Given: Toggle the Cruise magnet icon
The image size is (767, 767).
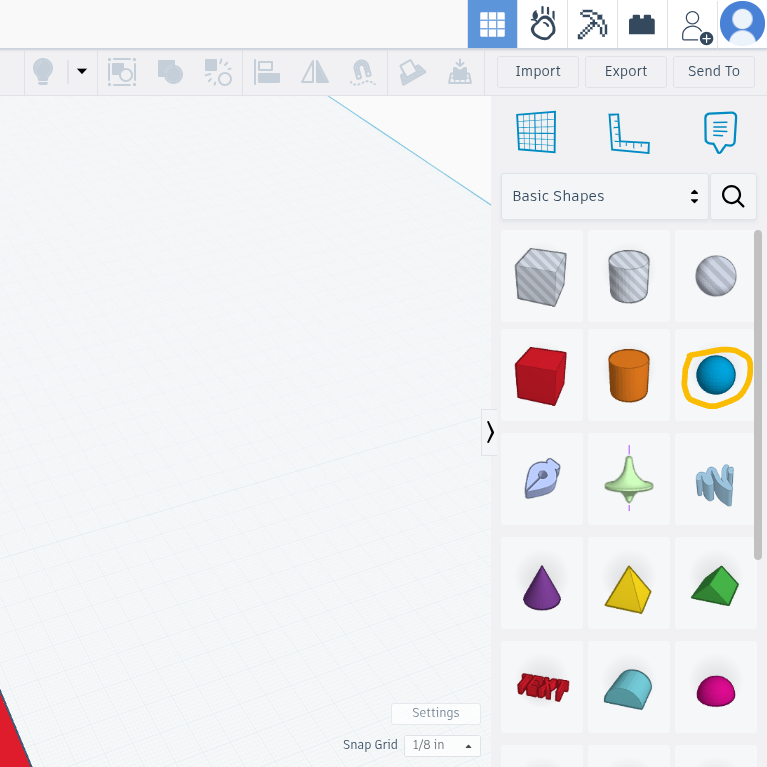Looking at the screenshot, I should (362, 72).
